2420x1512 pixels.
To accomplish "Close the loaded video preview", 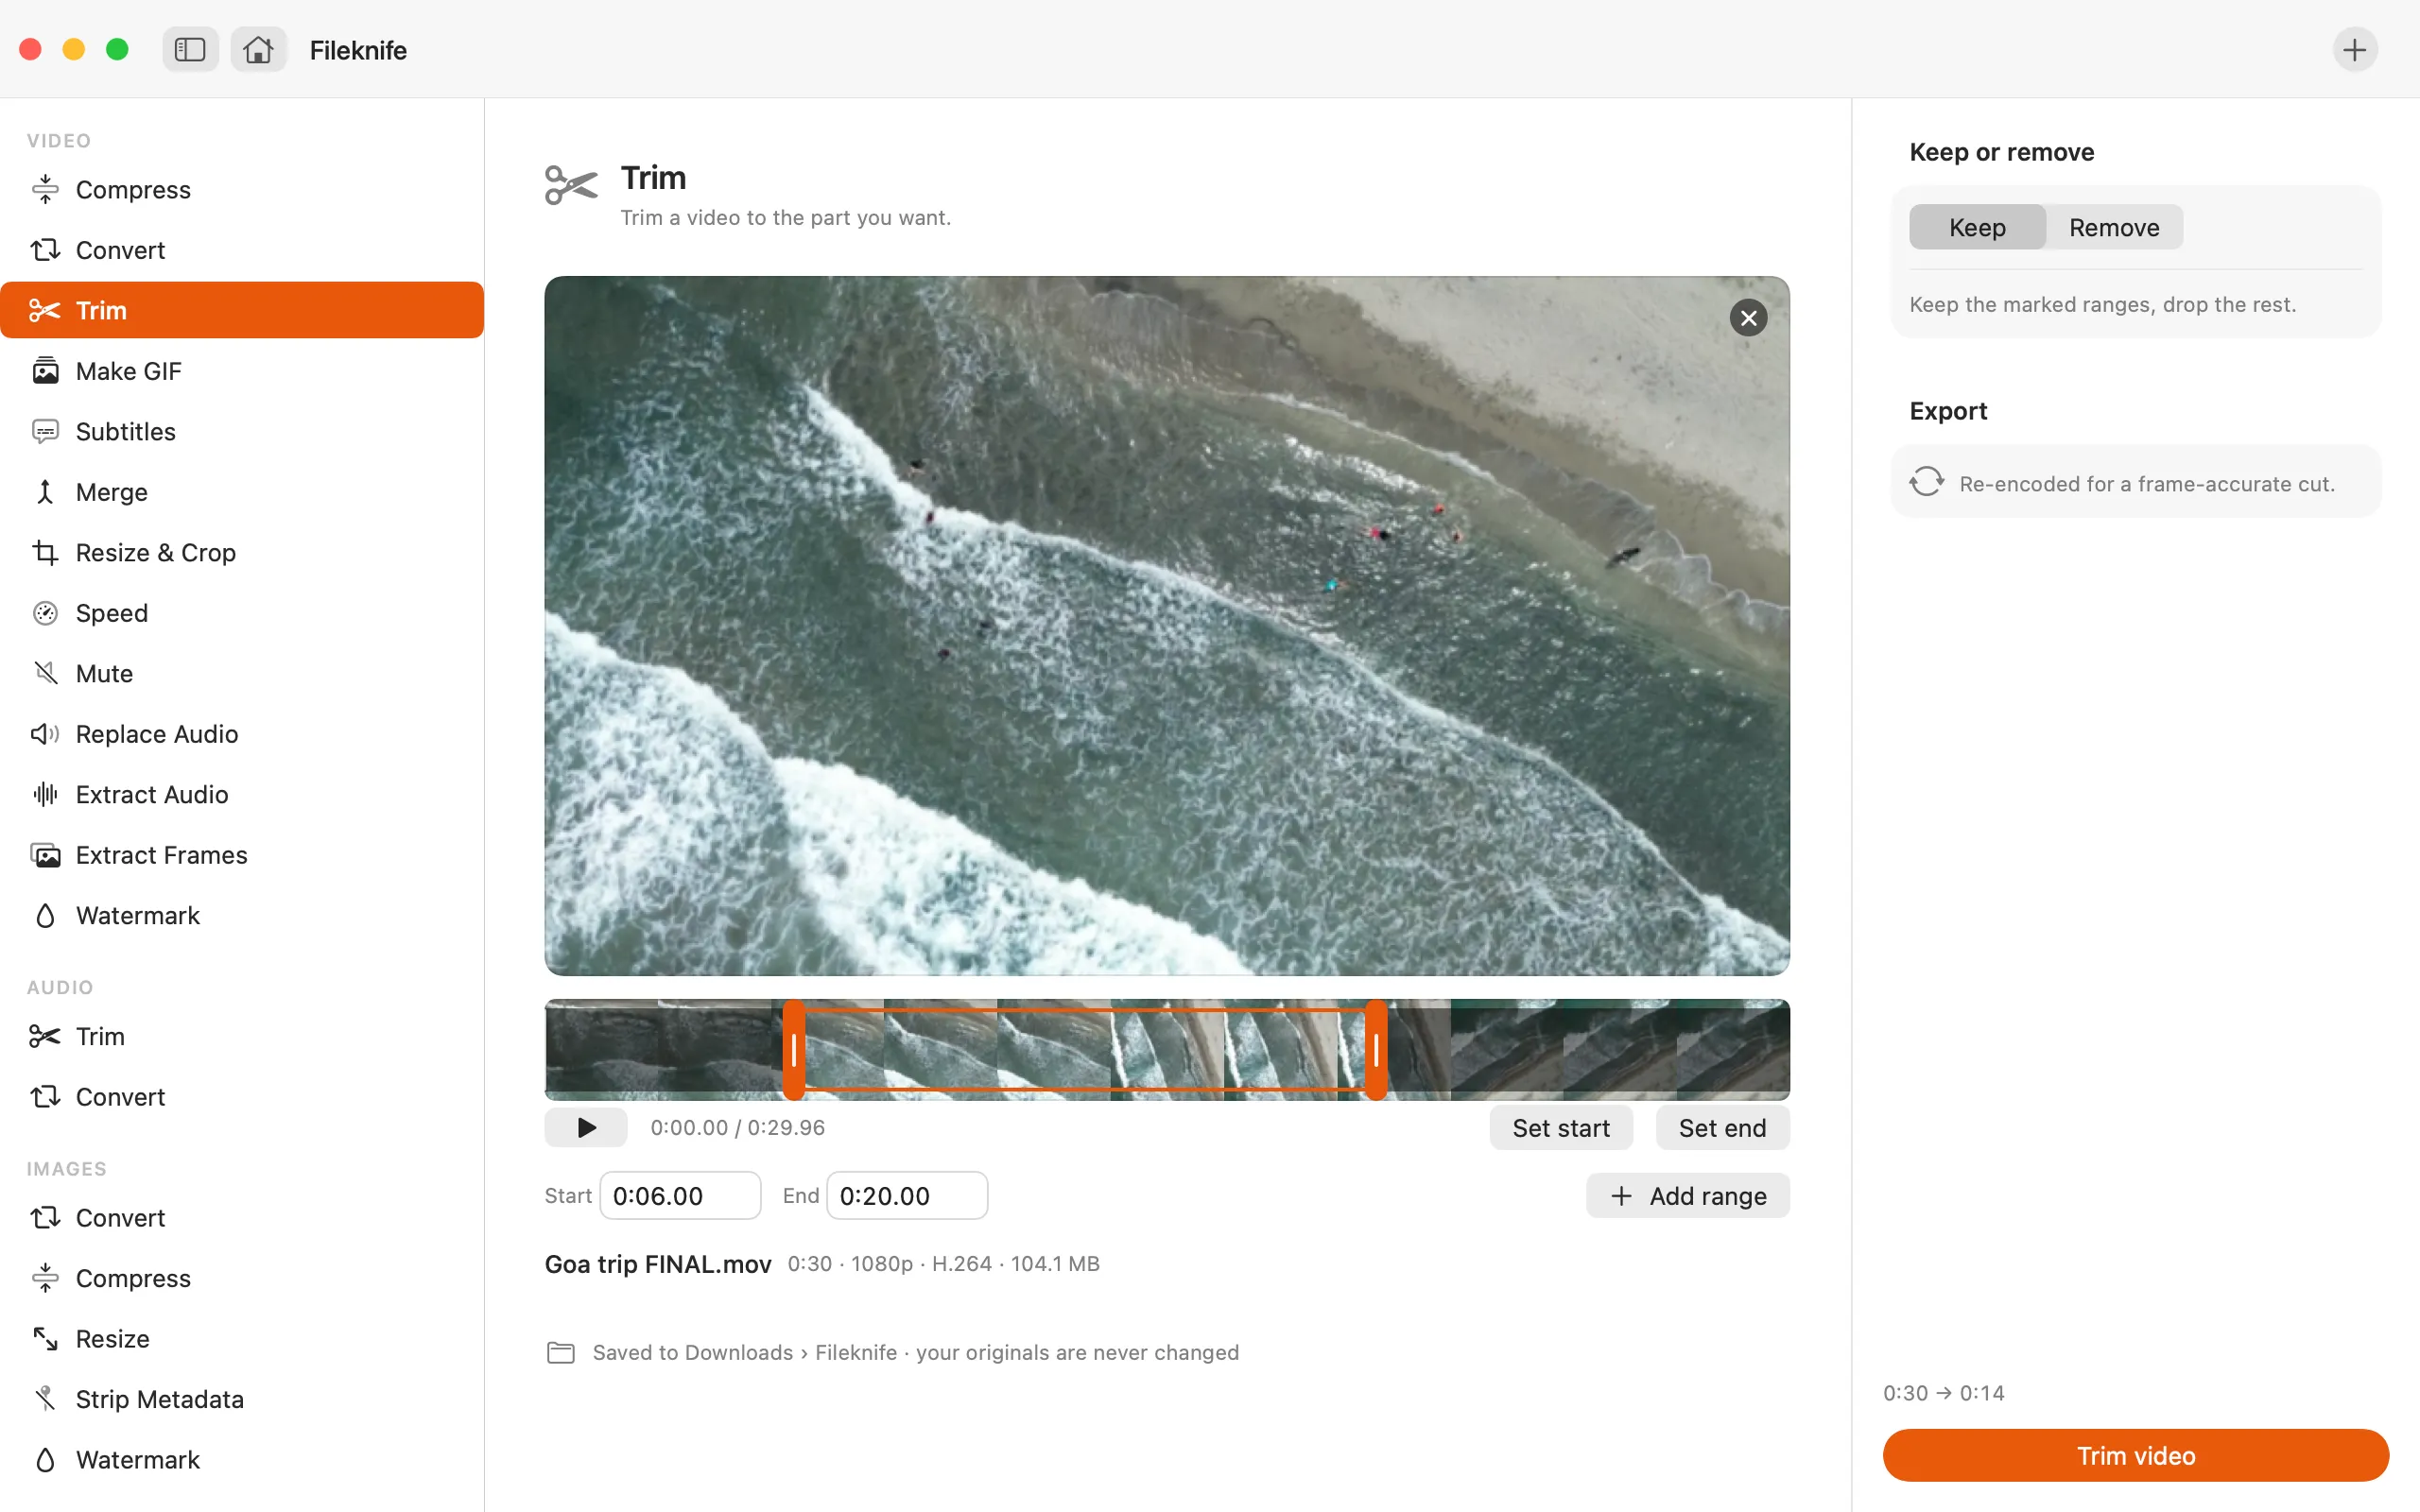I will [1748, 318].
